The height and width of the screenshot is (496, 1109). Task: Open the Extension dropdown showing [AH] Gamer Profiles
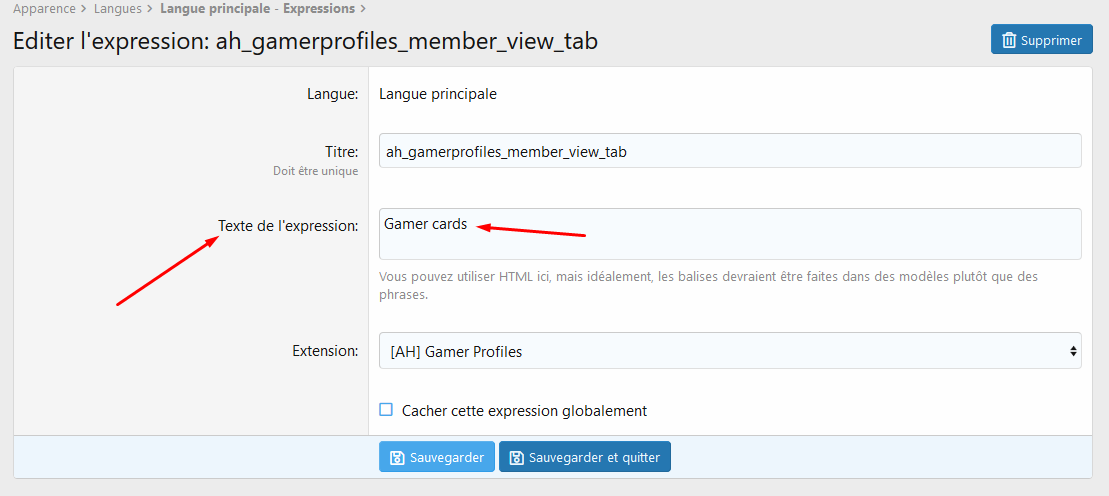pyautogui.click(x=730, y=351)
